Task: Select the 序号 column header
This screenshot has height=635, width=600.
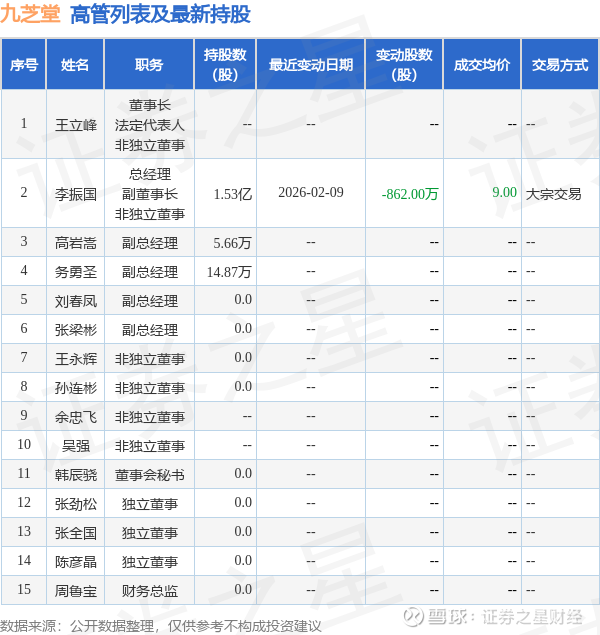Action: [x=24, y=64]
